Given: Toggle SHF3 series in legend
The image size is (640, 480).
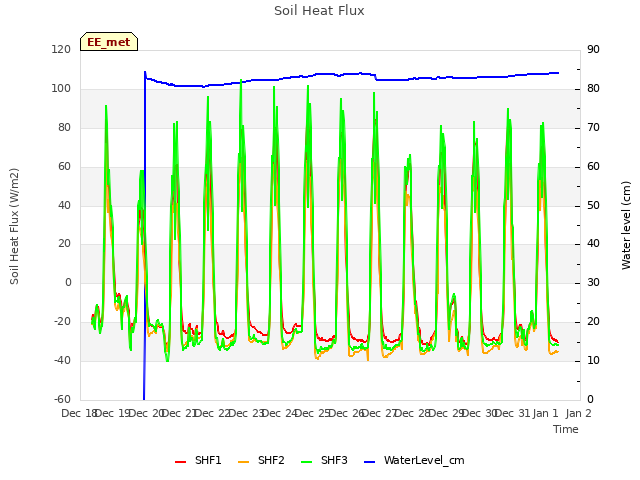Looking at the screenshot, I should [x=324, y=460].
